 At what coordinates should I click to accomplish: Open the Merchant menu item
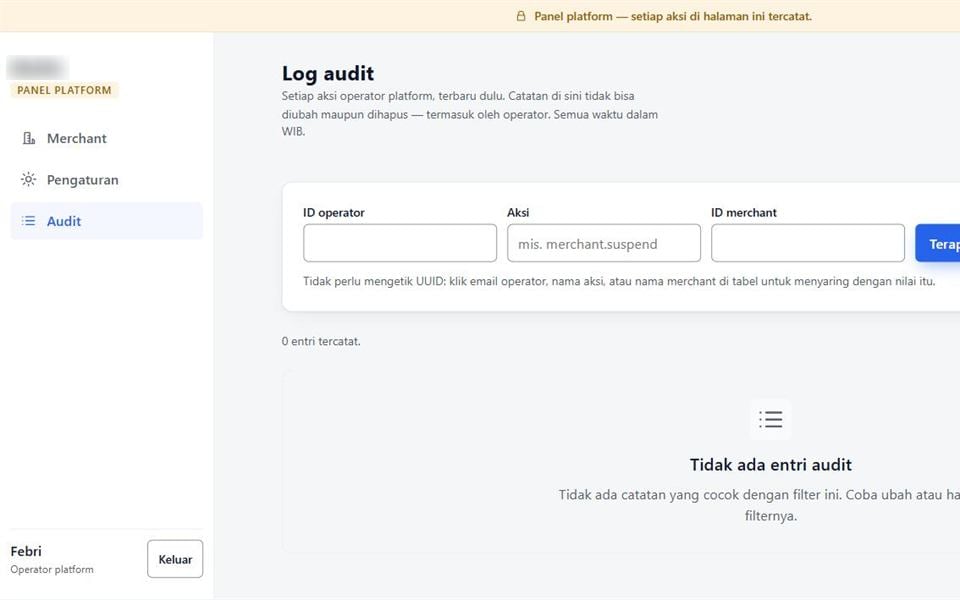[x=107, y=138]
